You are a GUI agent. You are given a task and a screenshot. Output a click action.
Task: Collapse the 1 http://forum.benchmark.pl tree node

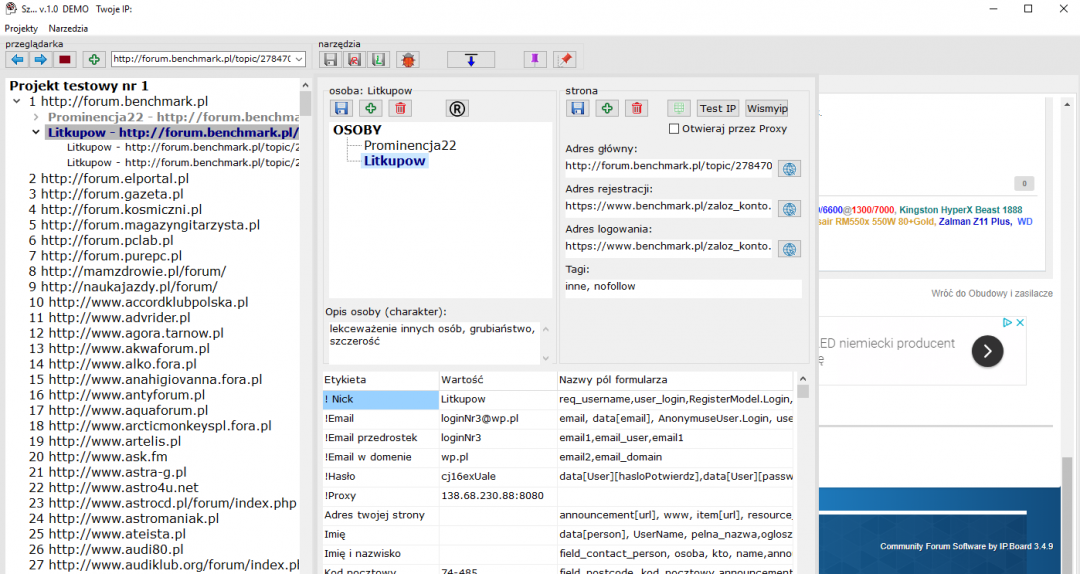[x=17, y=101]
